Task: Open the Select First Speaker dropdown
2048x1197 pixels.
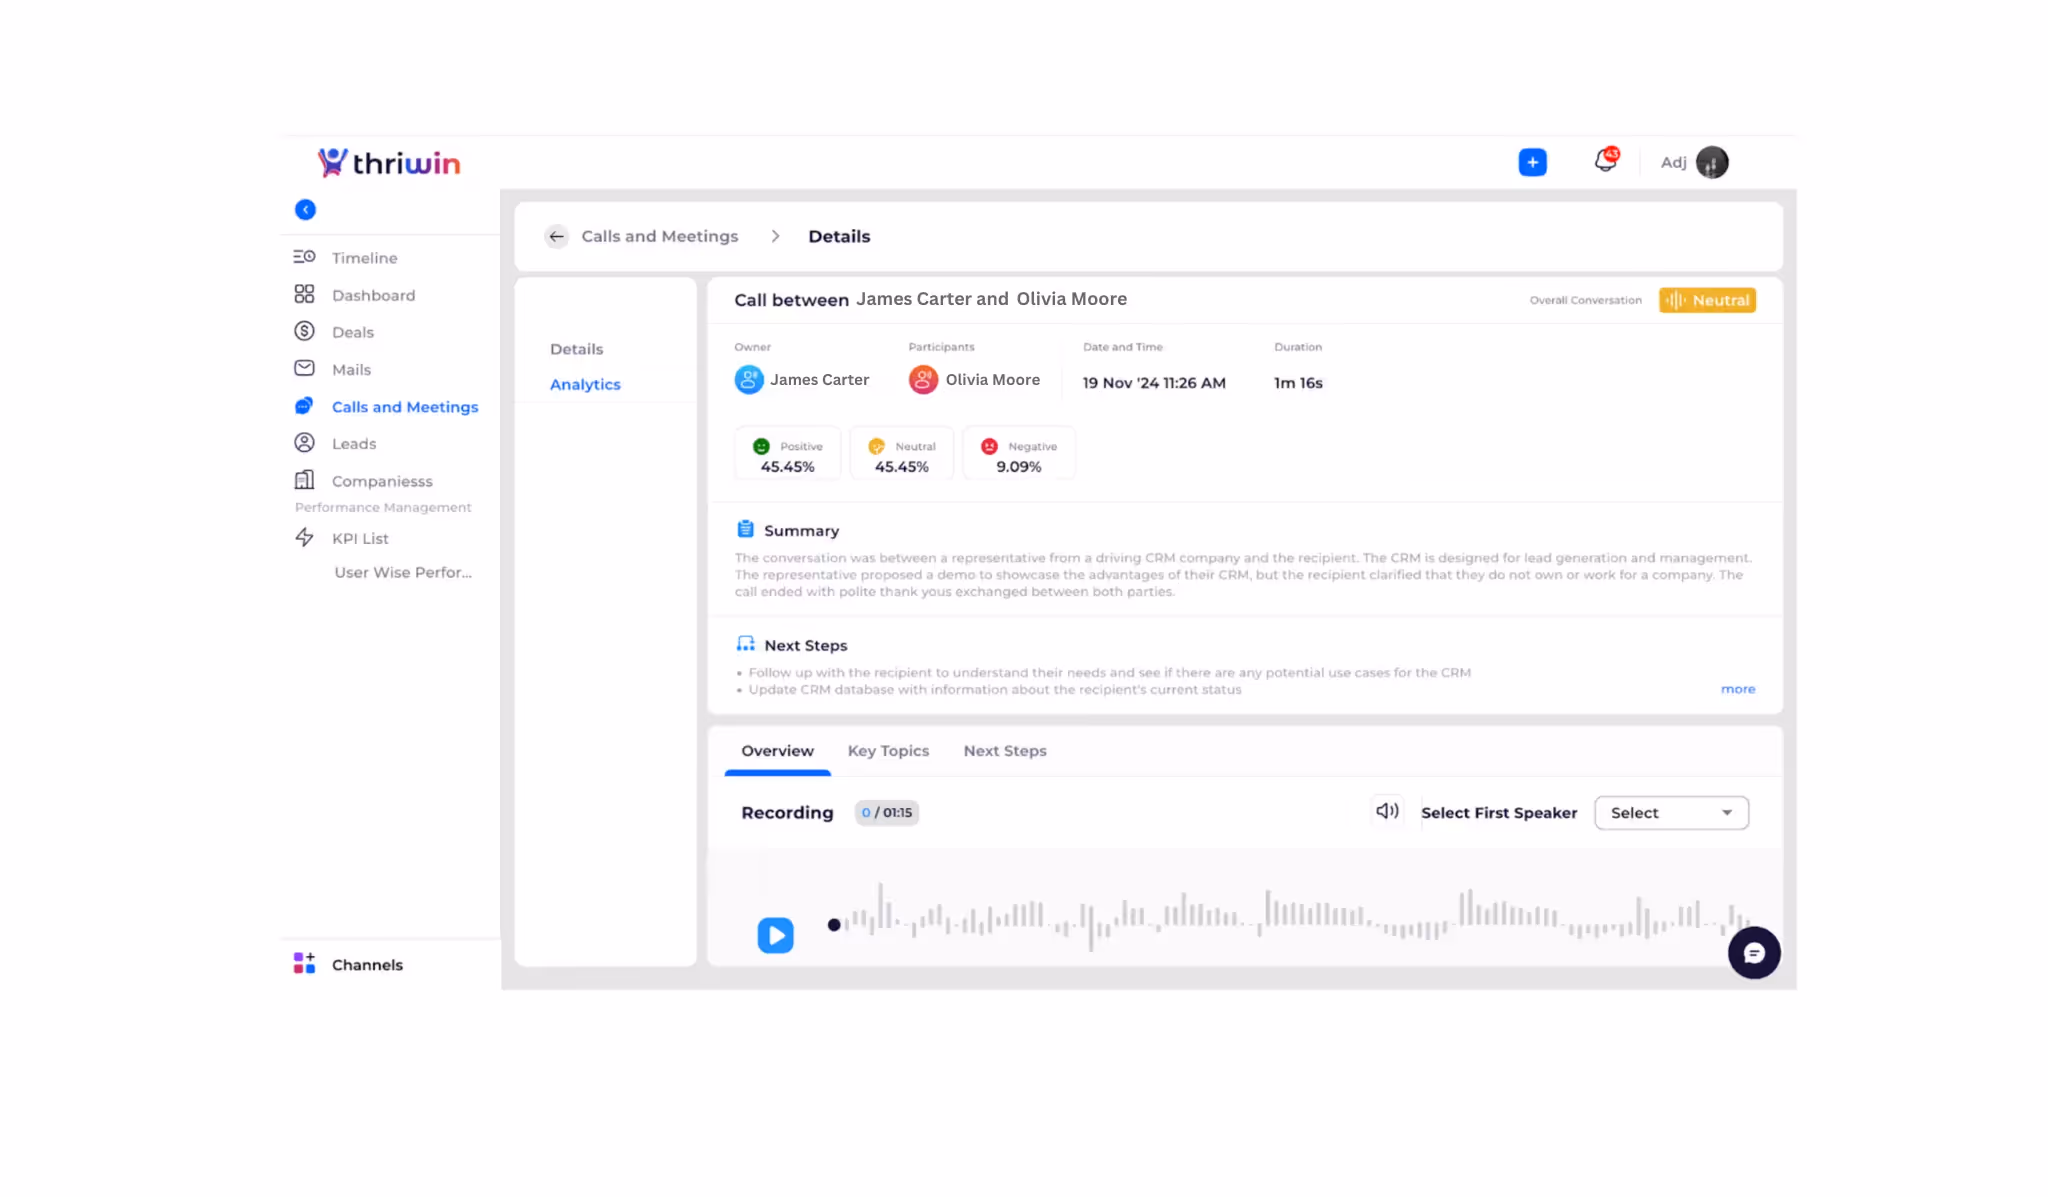Action: [x=1671, y=813]
